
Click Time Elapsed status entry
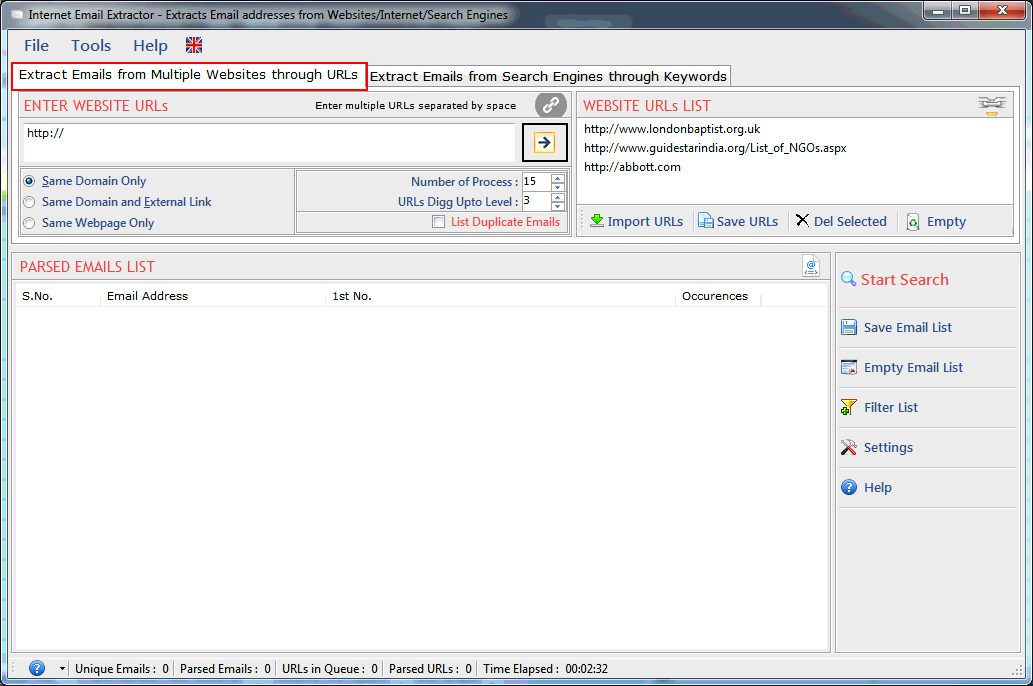click(545, 669)
